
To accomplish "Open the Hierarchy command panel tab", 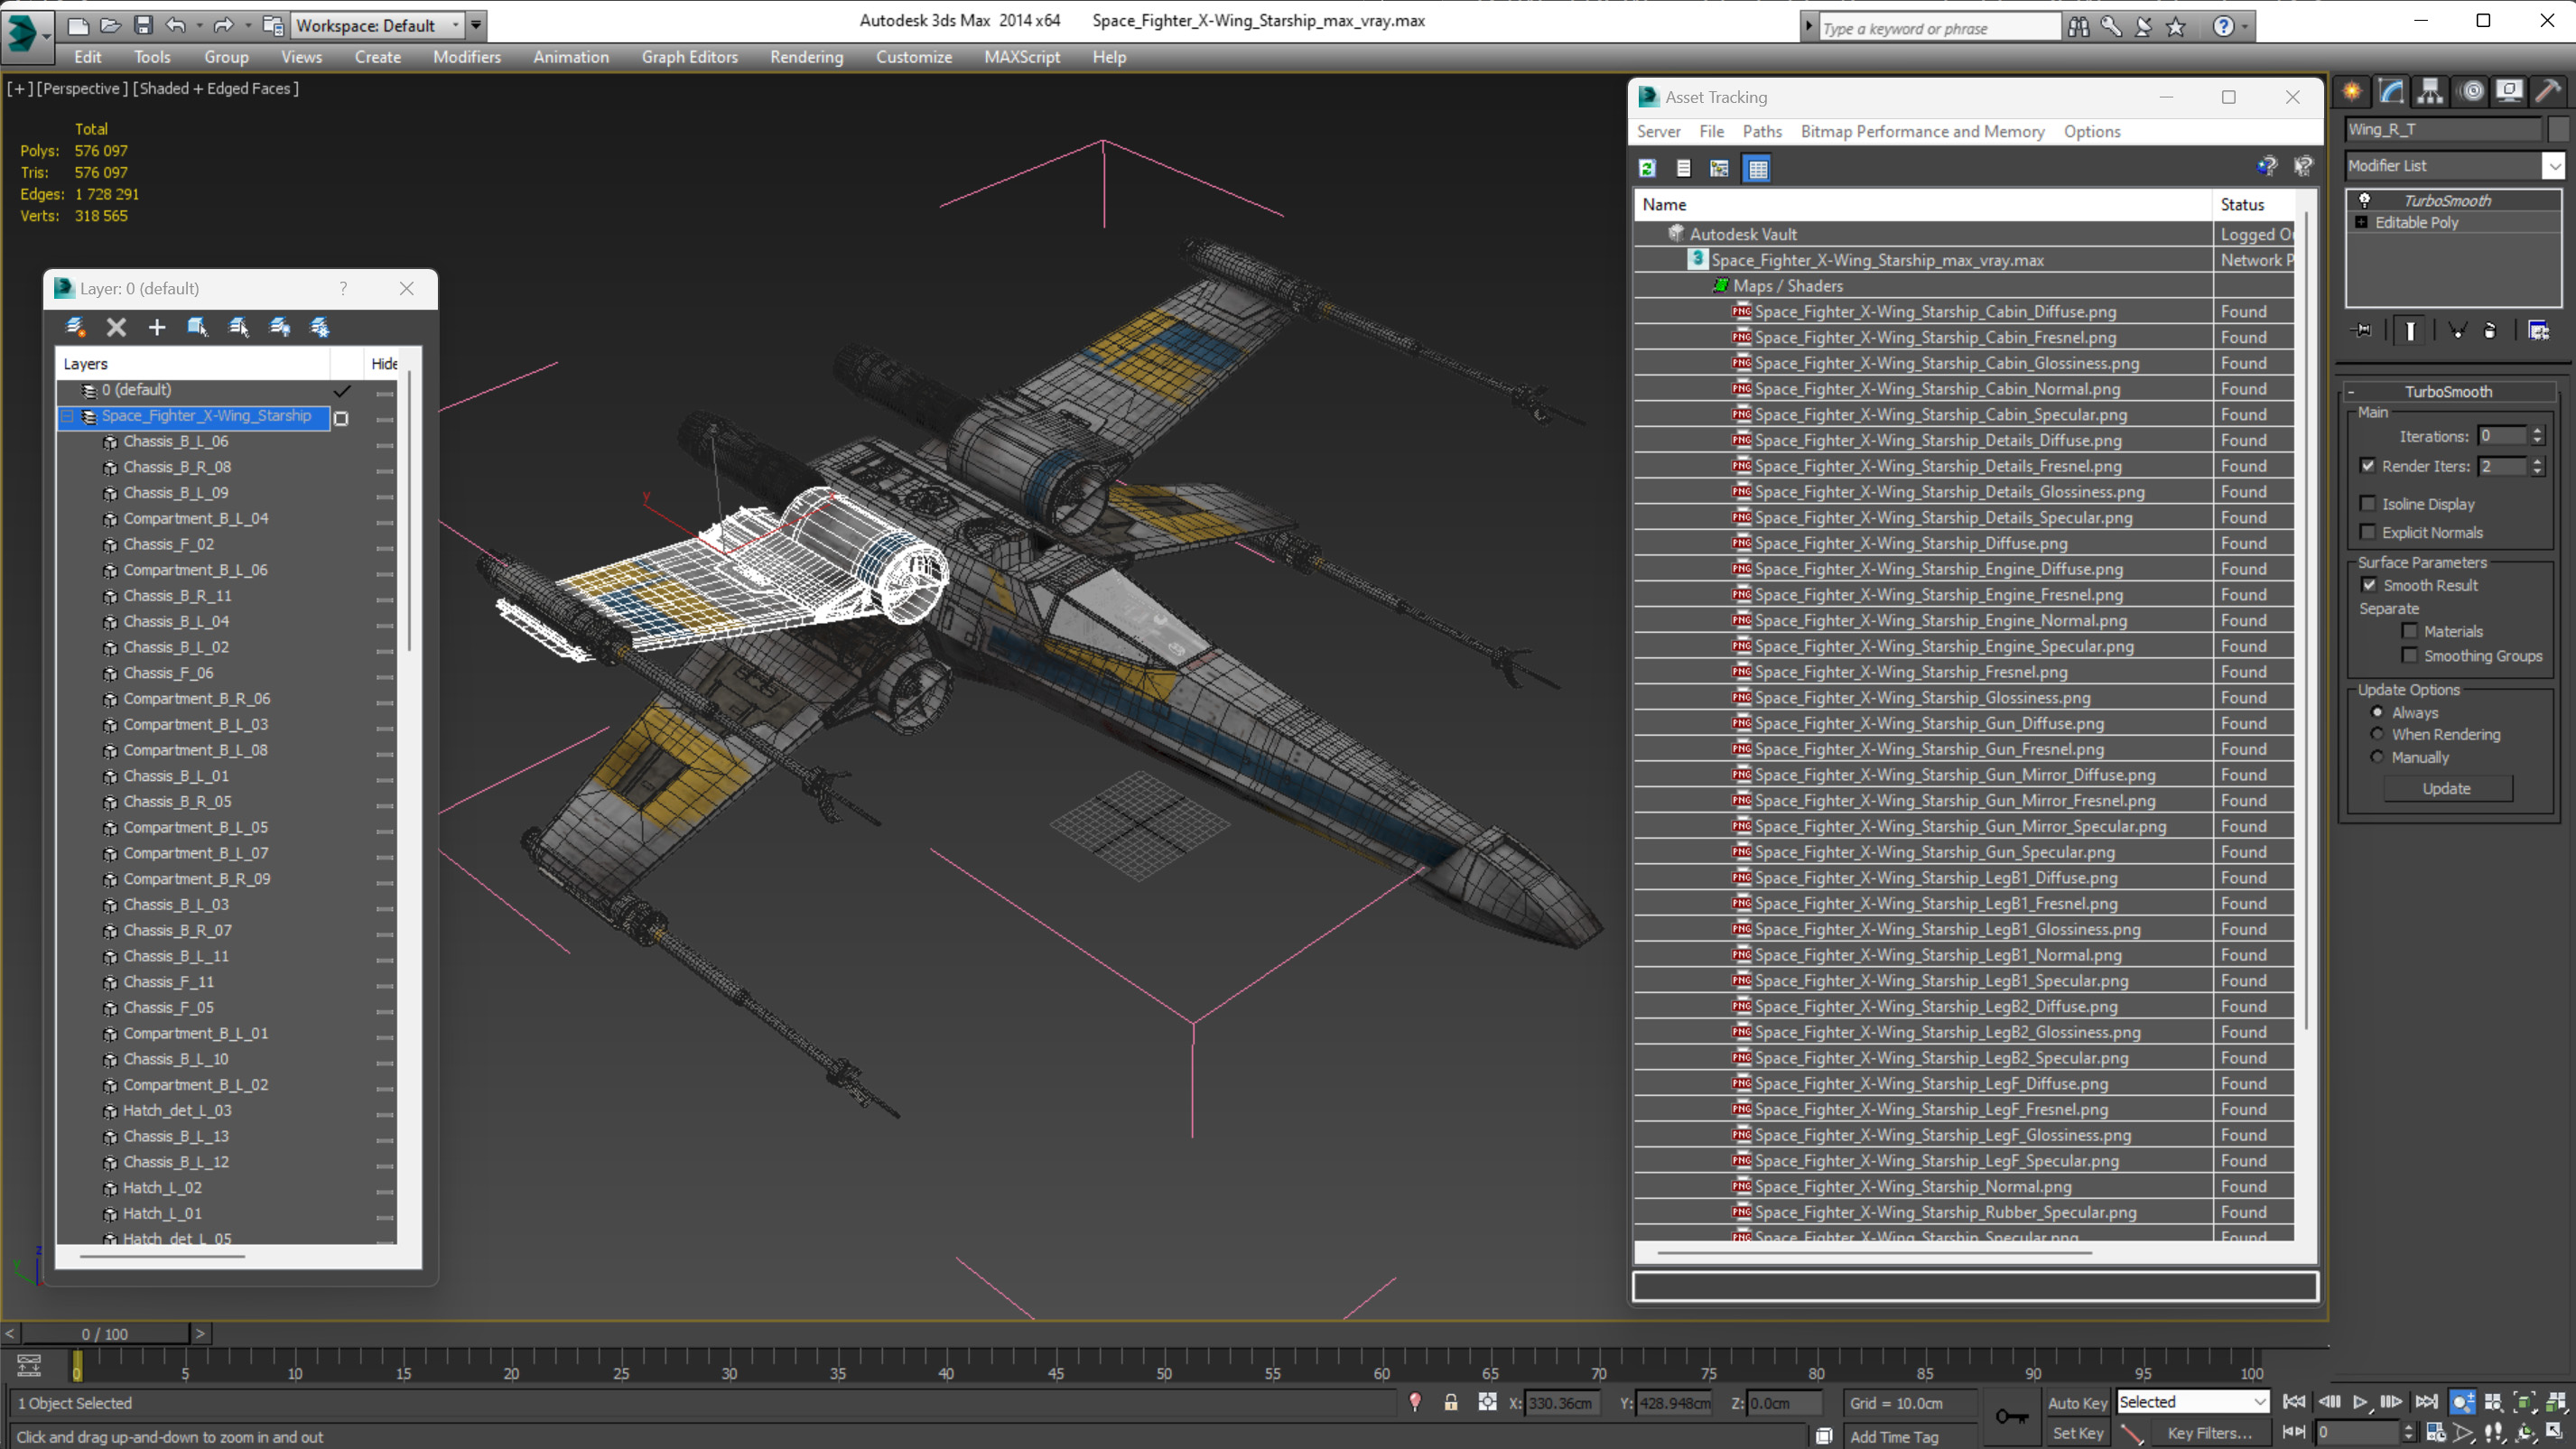I will point(2430,92).
